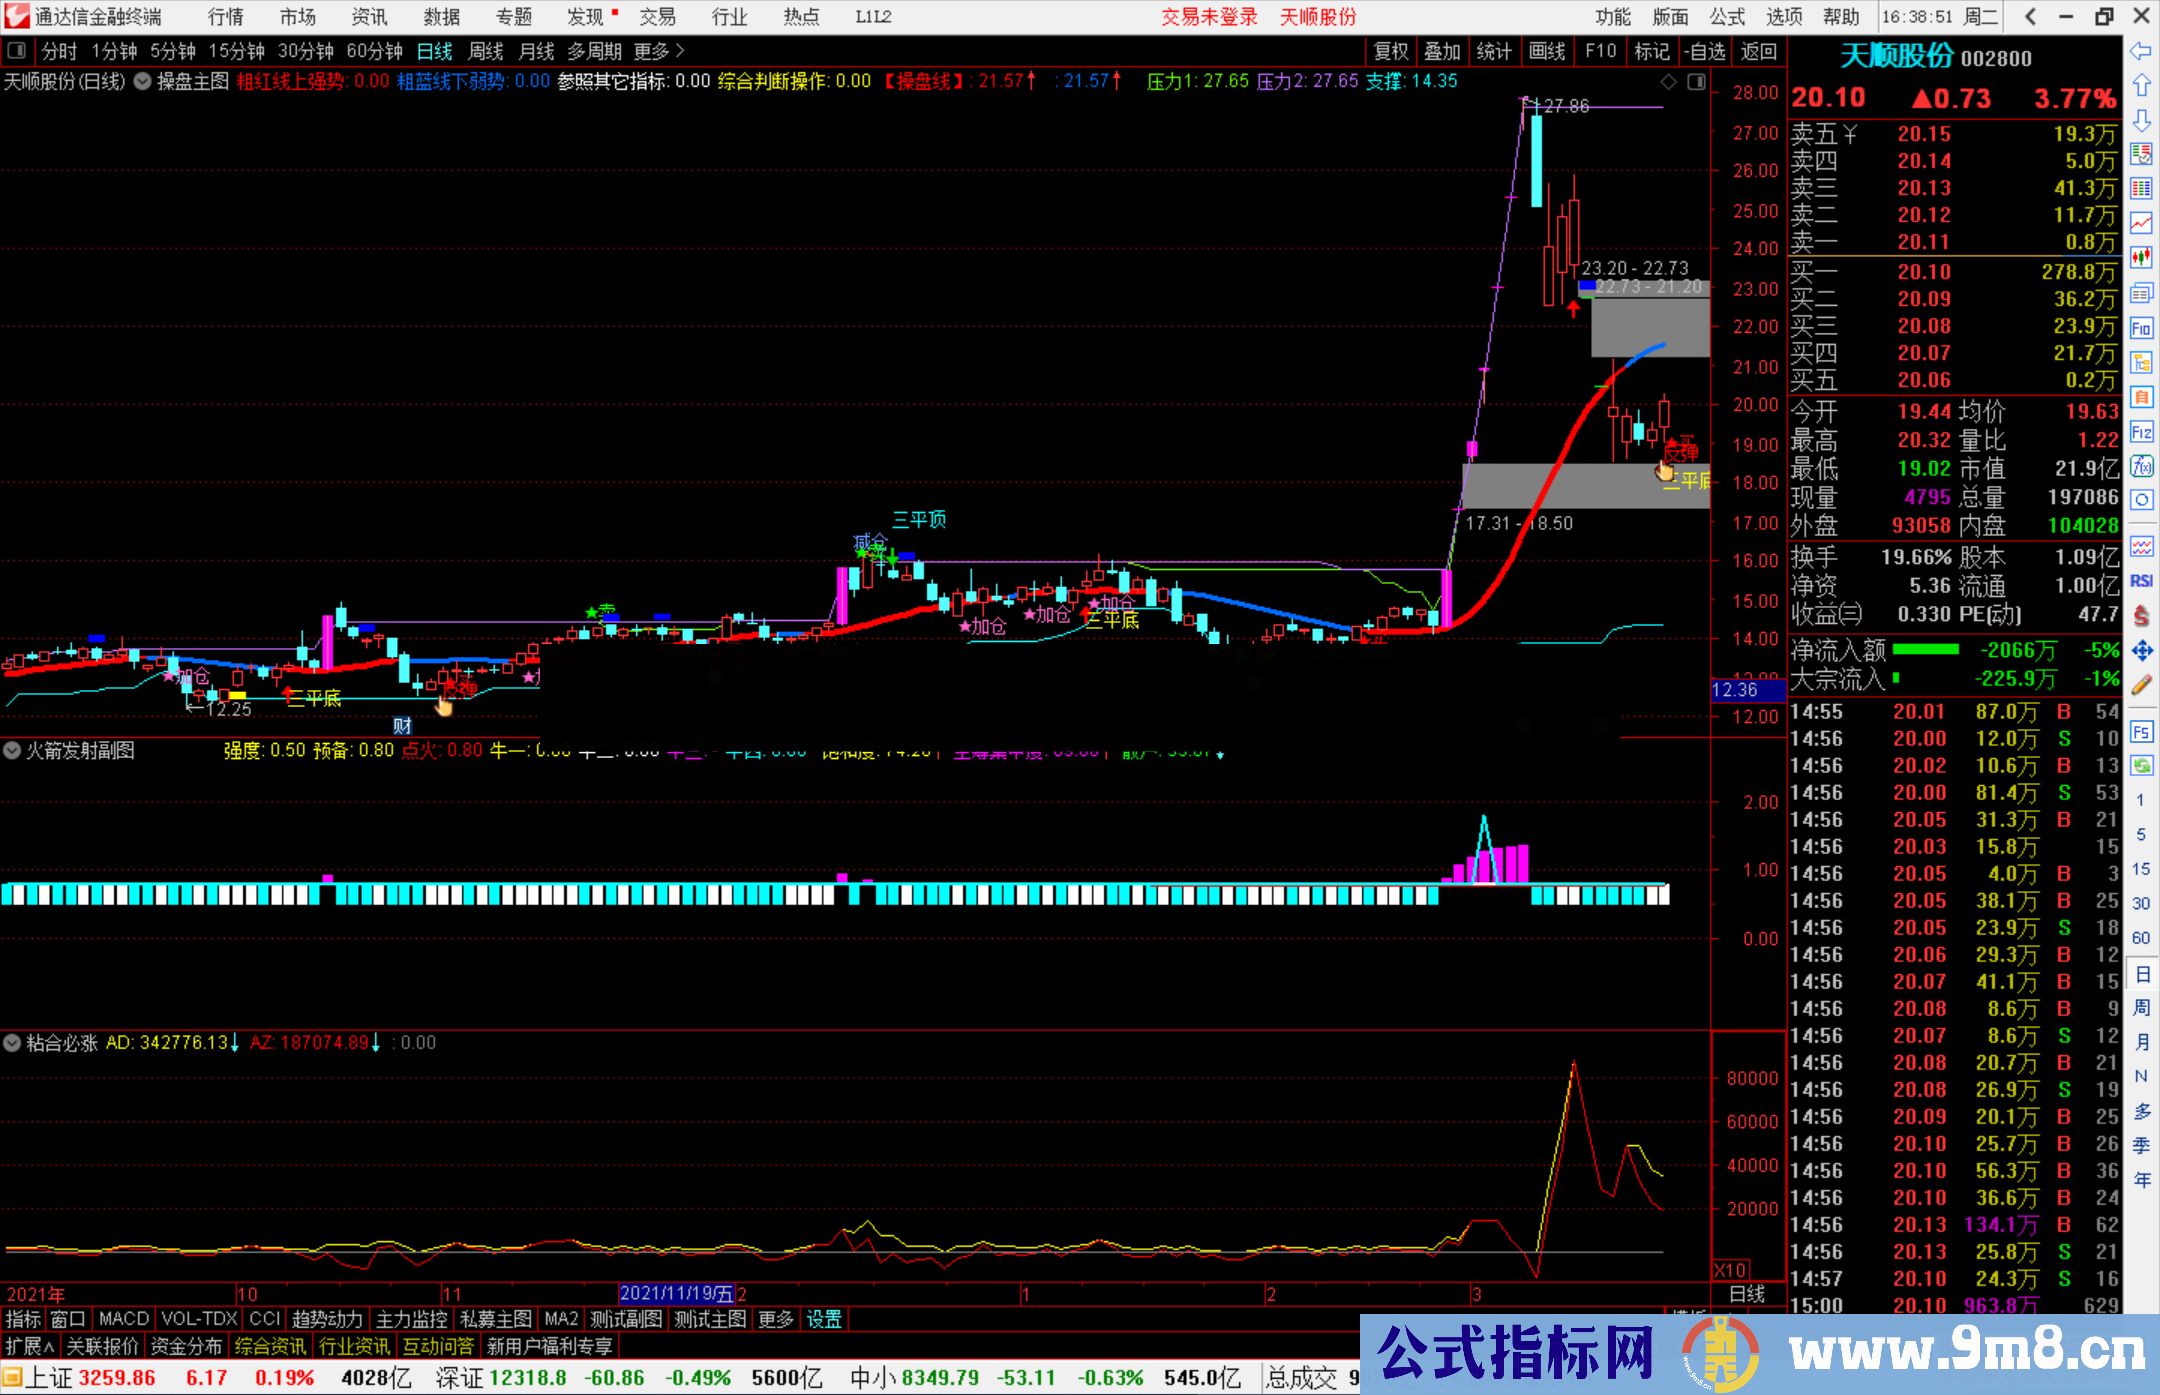Click the green refresh sidebar icon

point(2141,766)
